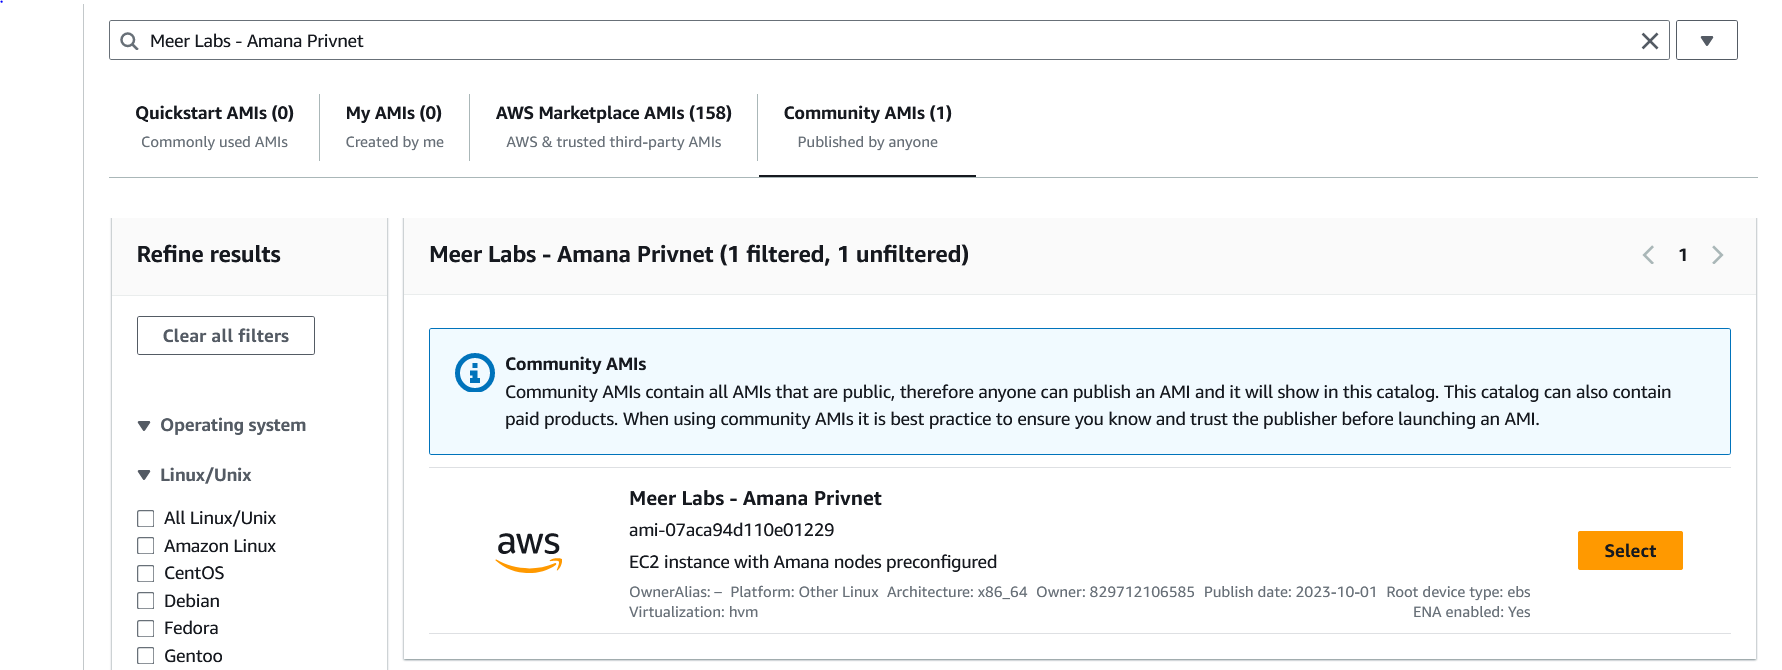Click the Clear all filters button
The image size is (1782, 670).
(226, 336)
